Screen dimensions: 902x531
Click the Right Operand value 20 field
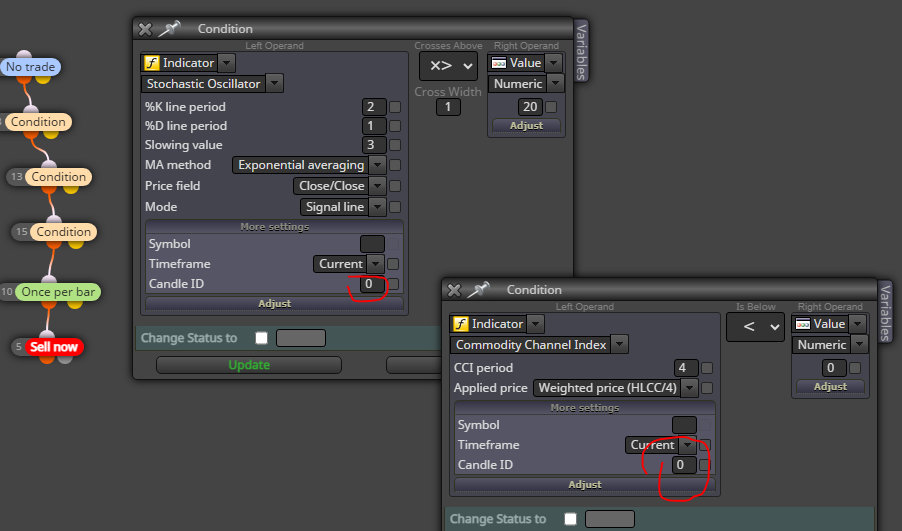tap(530, 107)
